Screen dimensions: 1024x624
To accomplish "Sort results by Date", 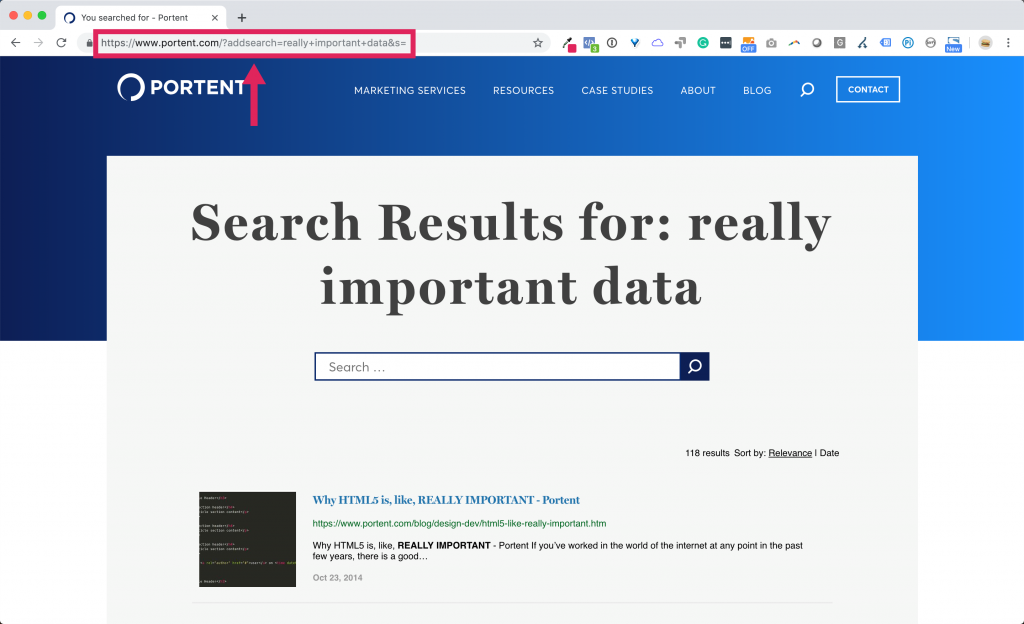I will [x=829, y=452].
